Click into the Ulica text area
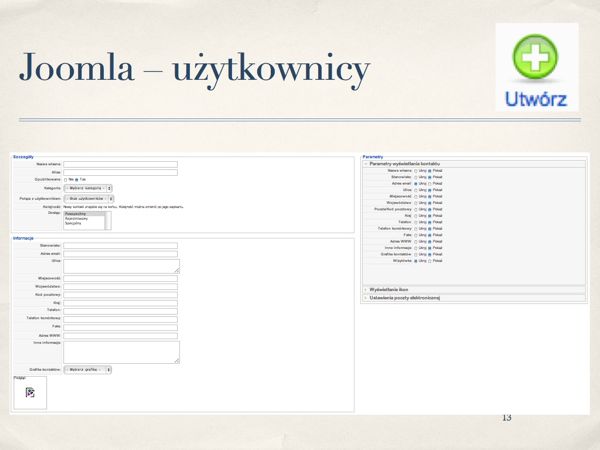Image resolution: width=600 pixels, height=450 pixels. 120,266
